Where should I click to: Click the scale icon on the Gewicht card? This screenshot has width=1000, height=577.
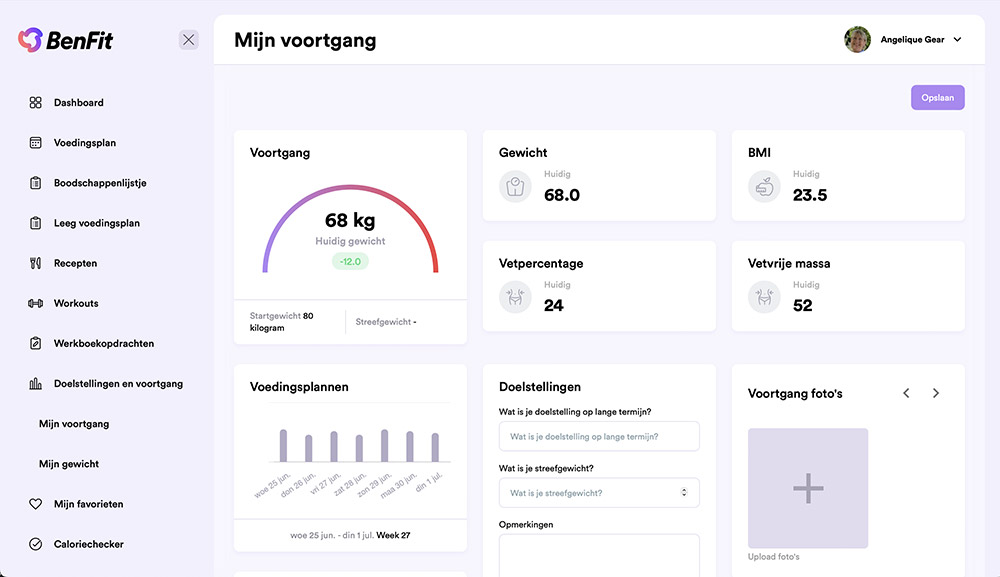point(514,186)
